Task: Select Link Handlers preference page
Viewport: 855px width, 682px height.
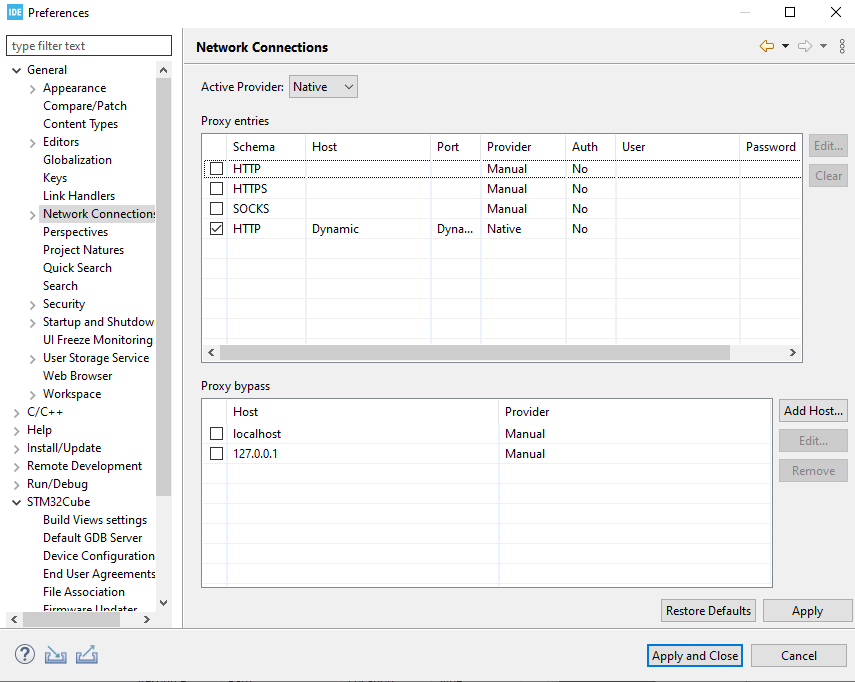Action: pyautogui.click(x=79, y=196)
